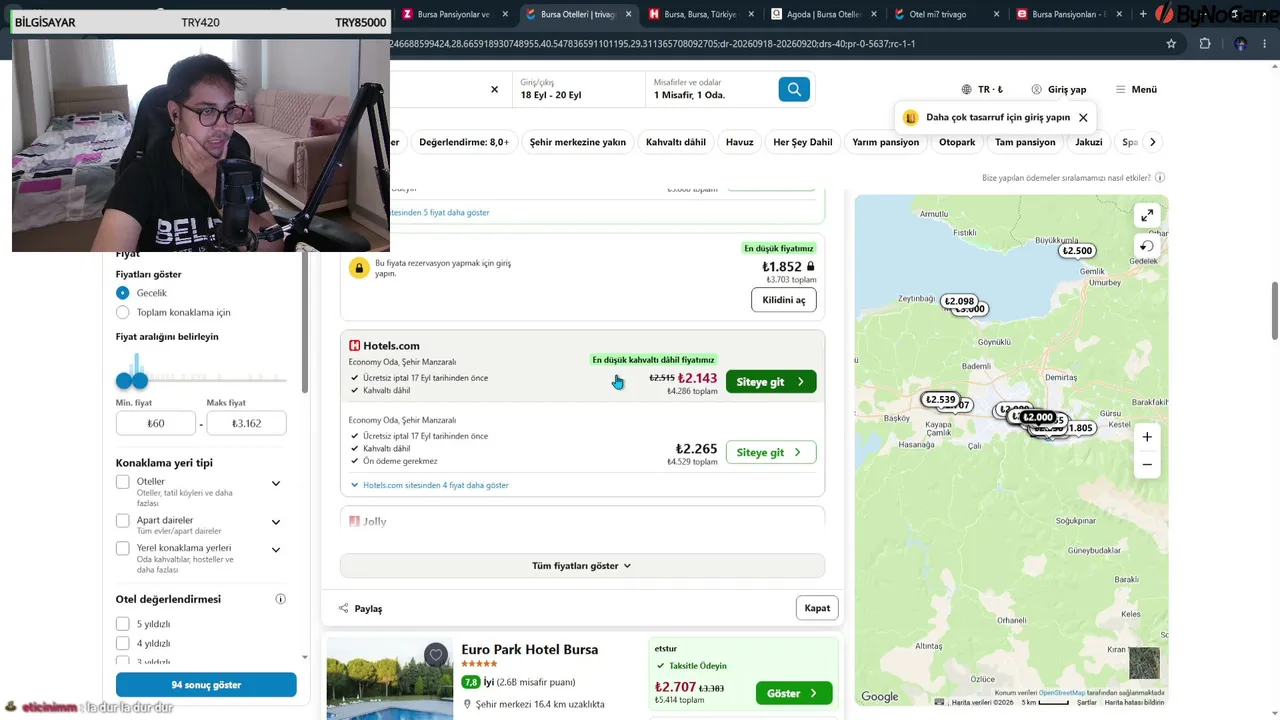This screenshot has width=1280, height=720.
Task: Click the '94 sonuç göster' button
Action: point(206,685)
